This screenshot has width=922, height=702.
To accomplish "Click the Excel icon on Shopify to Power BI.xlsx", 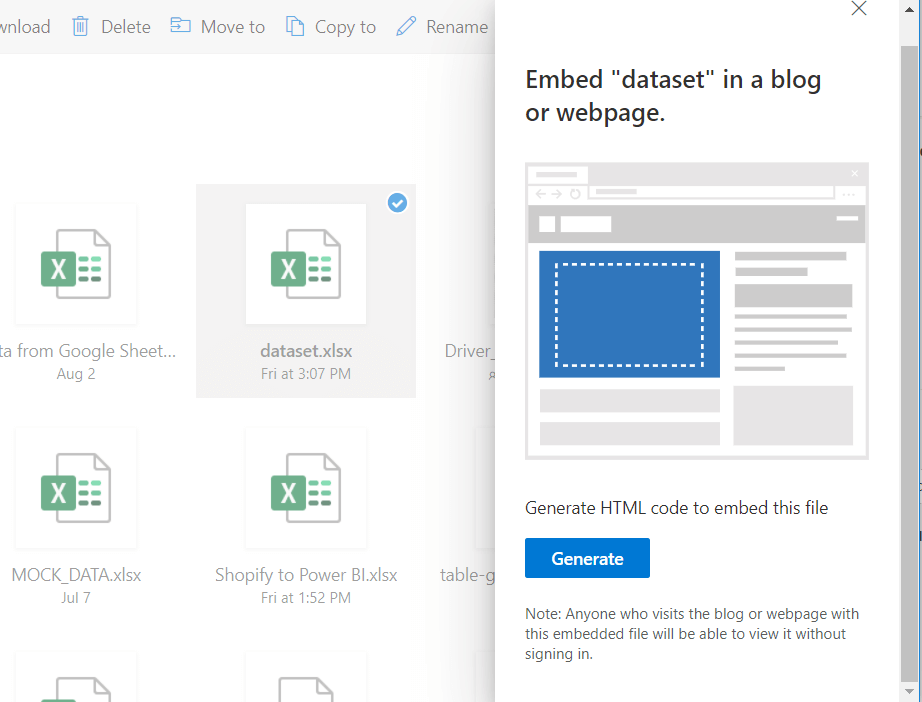I will click(305, 488).
